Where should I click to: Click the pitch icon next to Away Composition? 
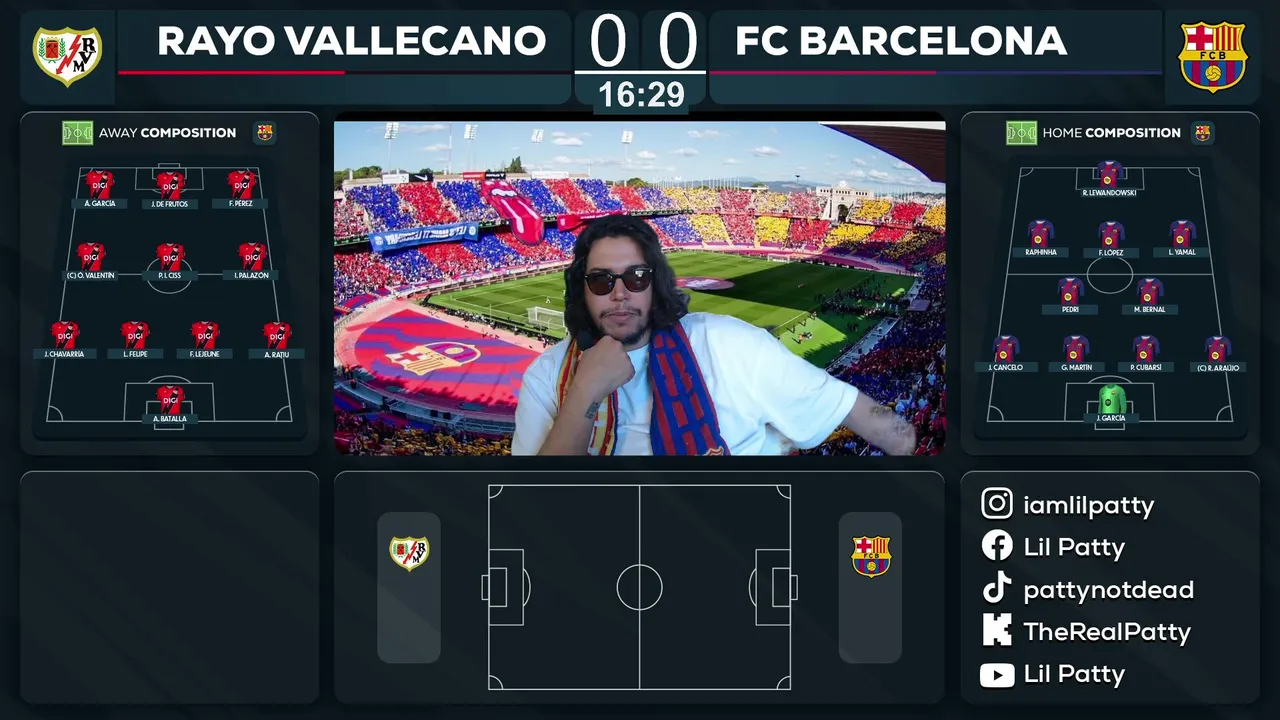77,133
